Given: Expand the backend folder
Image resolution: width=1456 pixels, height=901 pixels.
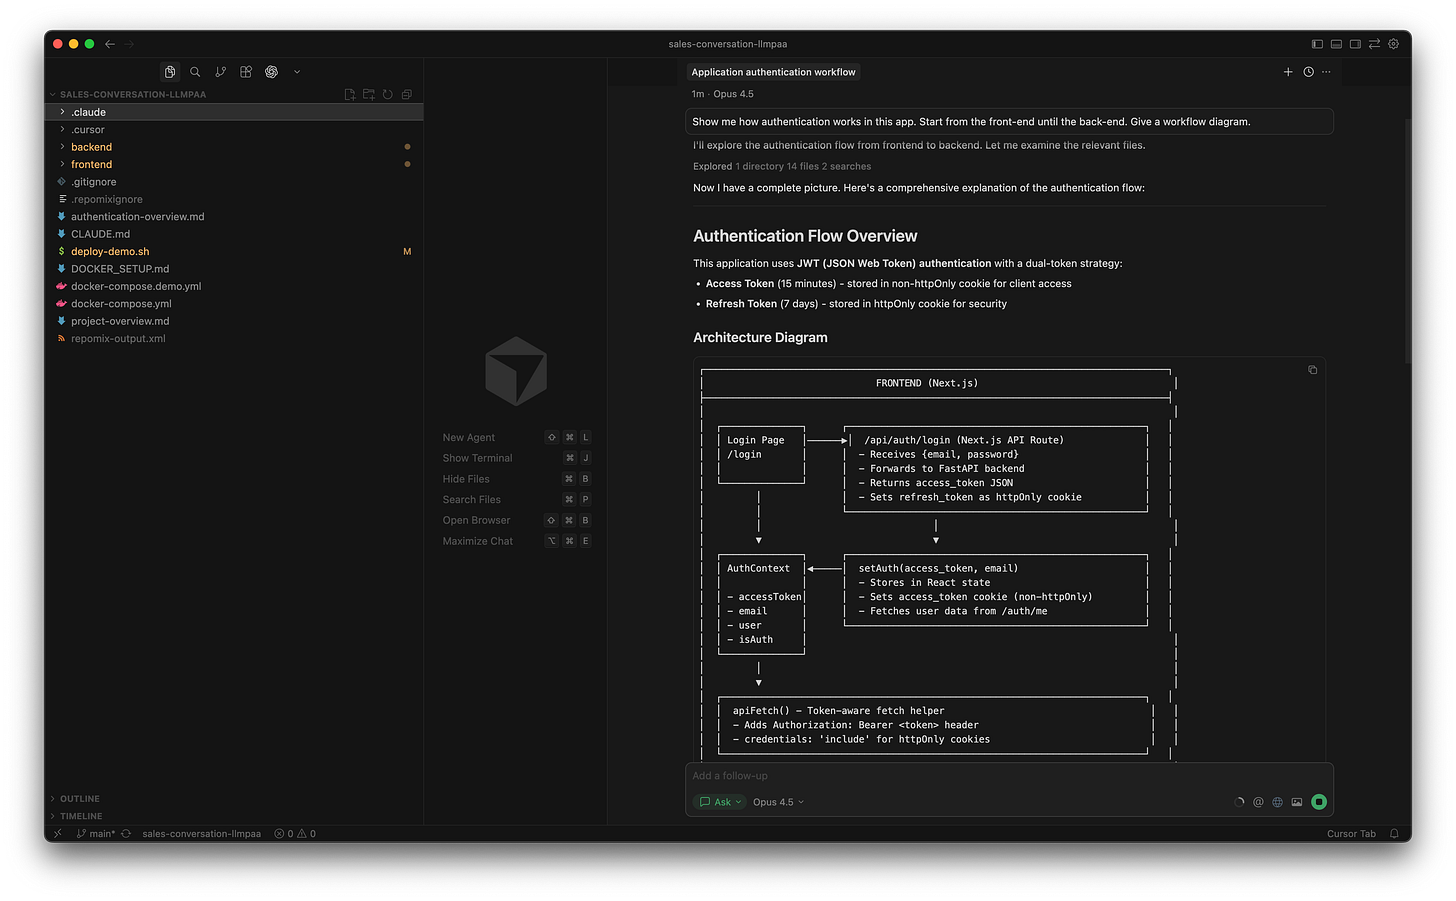Looking at the screenshot, I should (91, 146).
